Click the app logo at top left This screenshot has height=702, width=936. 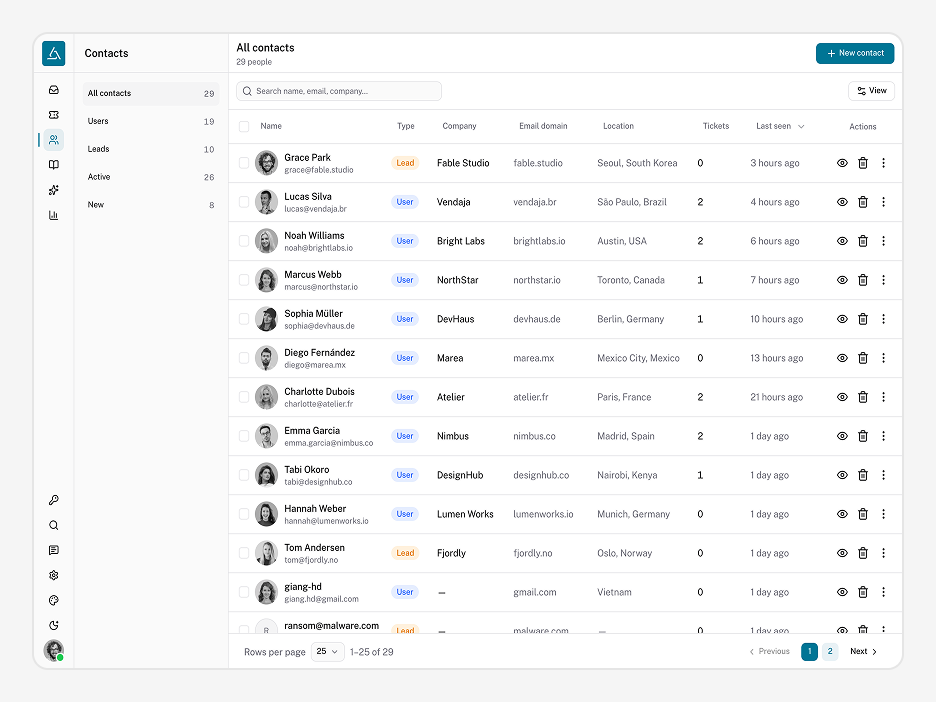pyautogui.click(x=54, y=53)
